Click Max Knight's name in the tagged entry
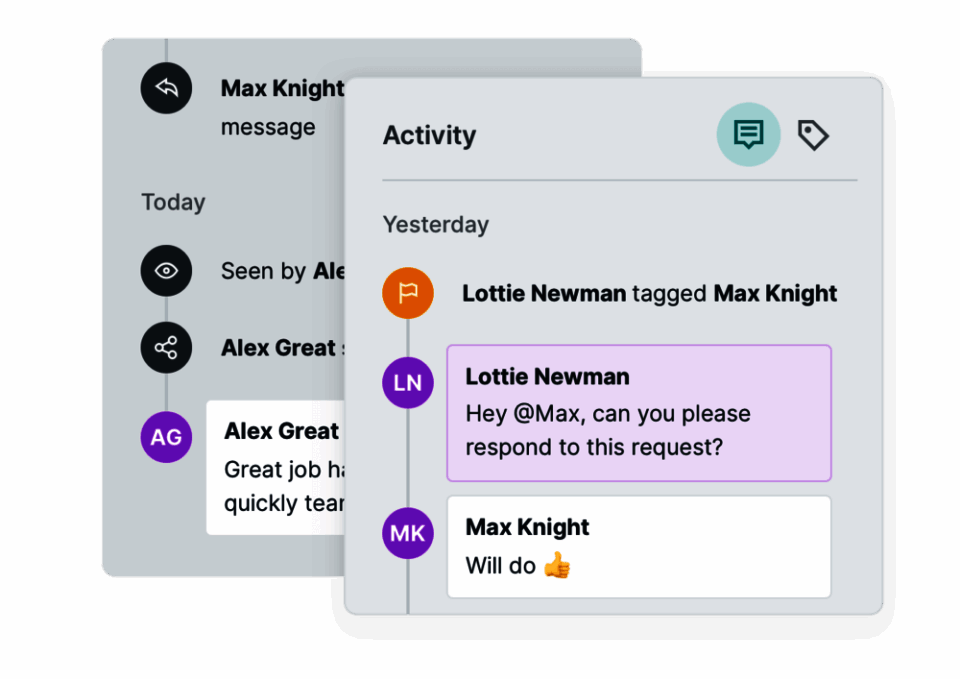 click(x=775, y=294)
